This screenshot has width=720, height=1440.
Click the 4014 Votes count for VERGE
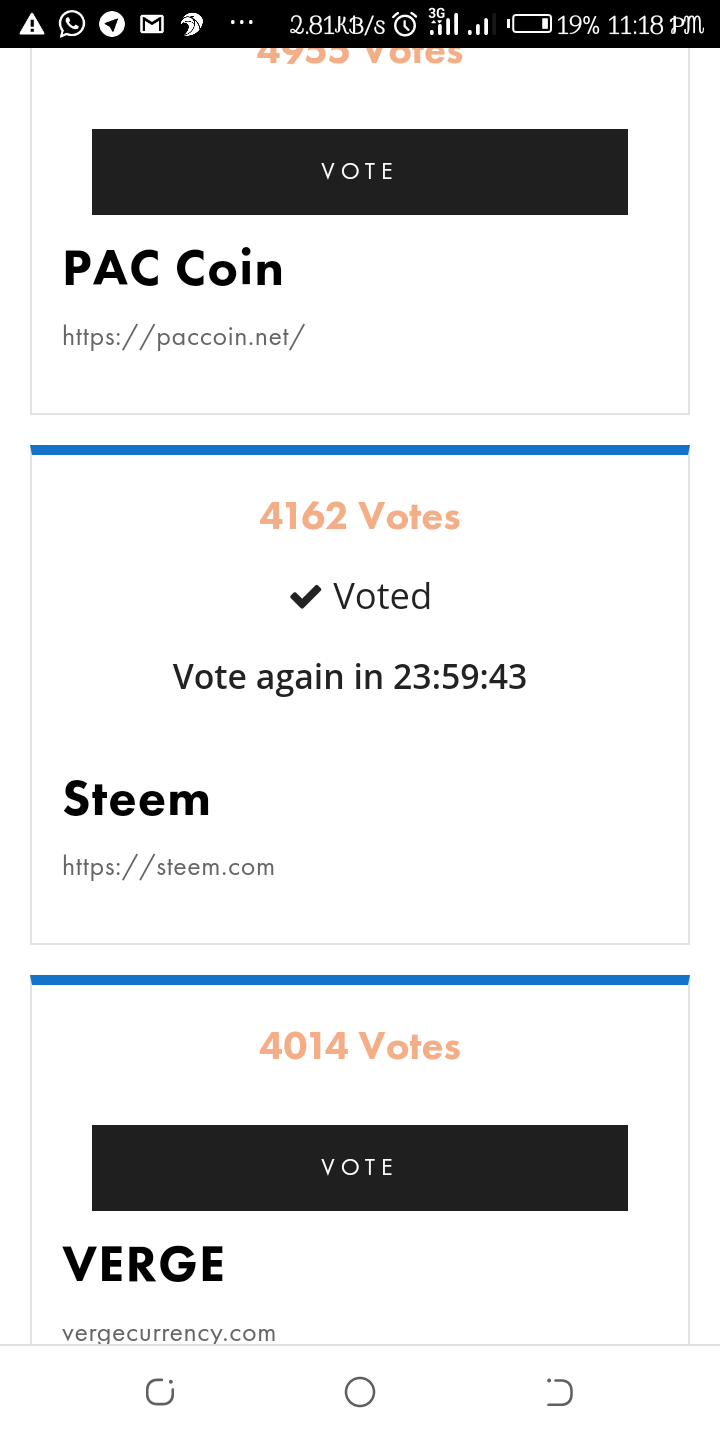pos(360,1047)
